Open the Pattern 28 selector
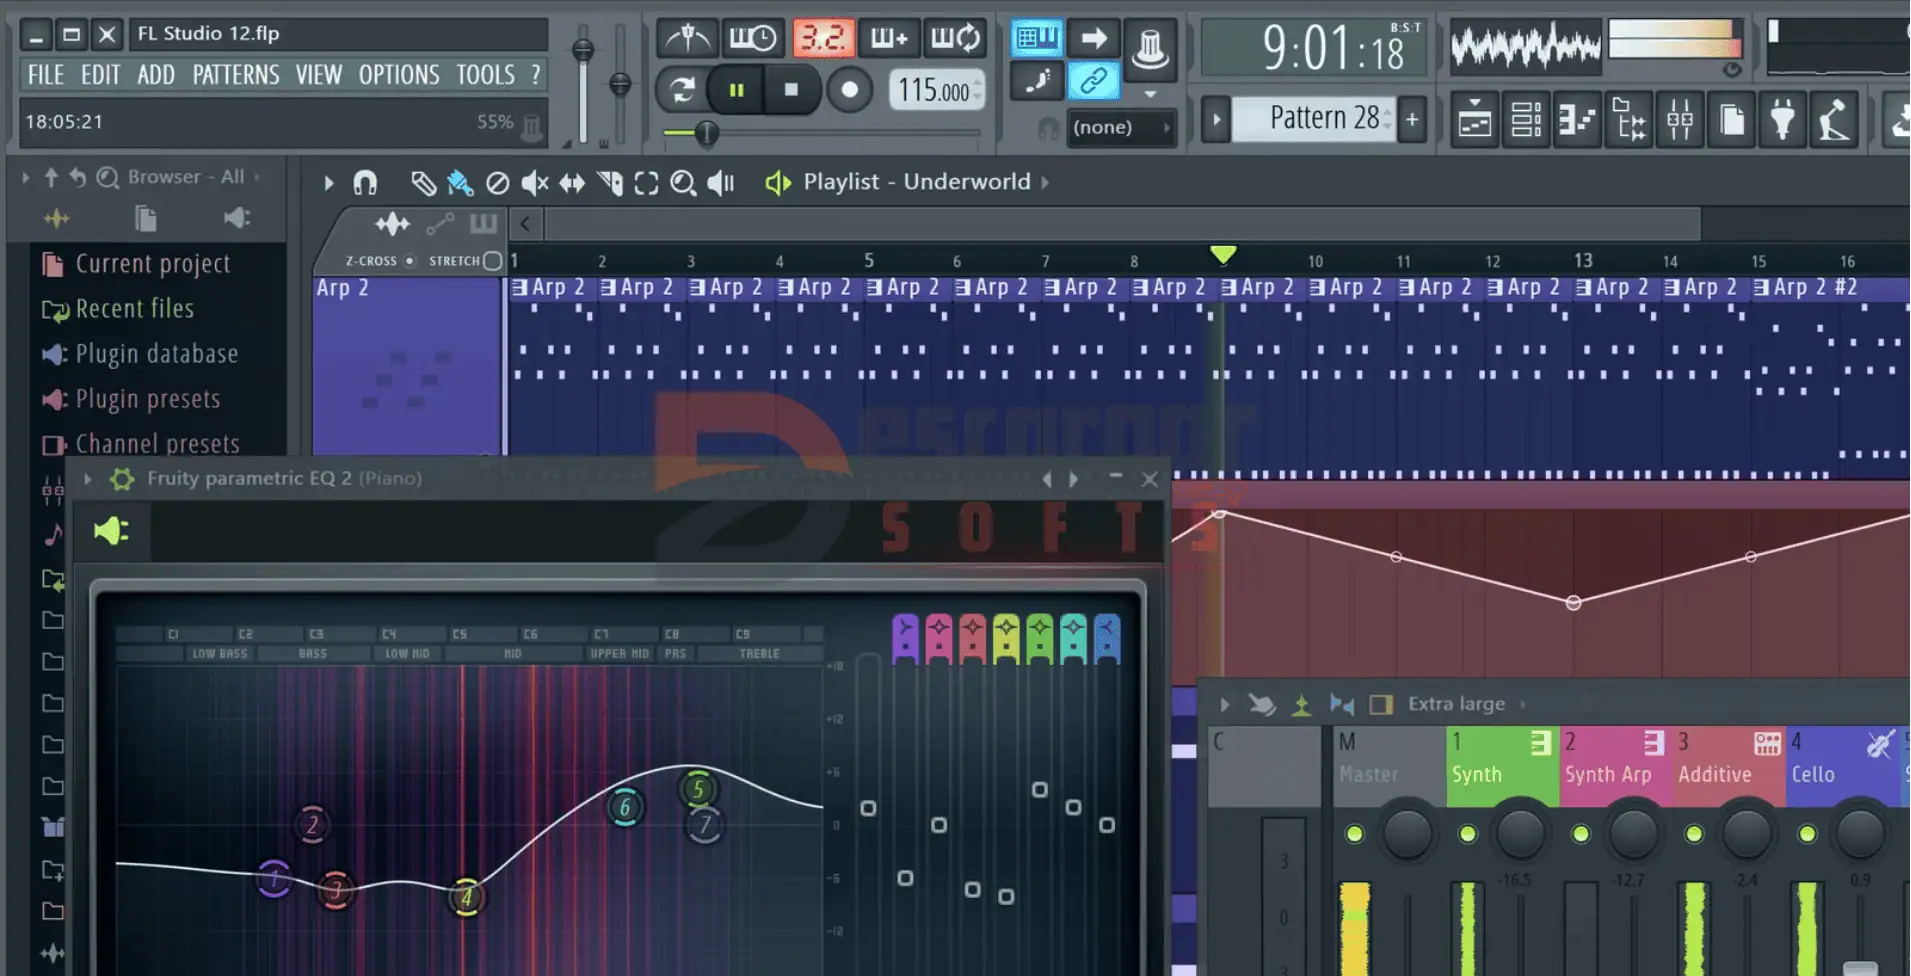 point(1313,119)
